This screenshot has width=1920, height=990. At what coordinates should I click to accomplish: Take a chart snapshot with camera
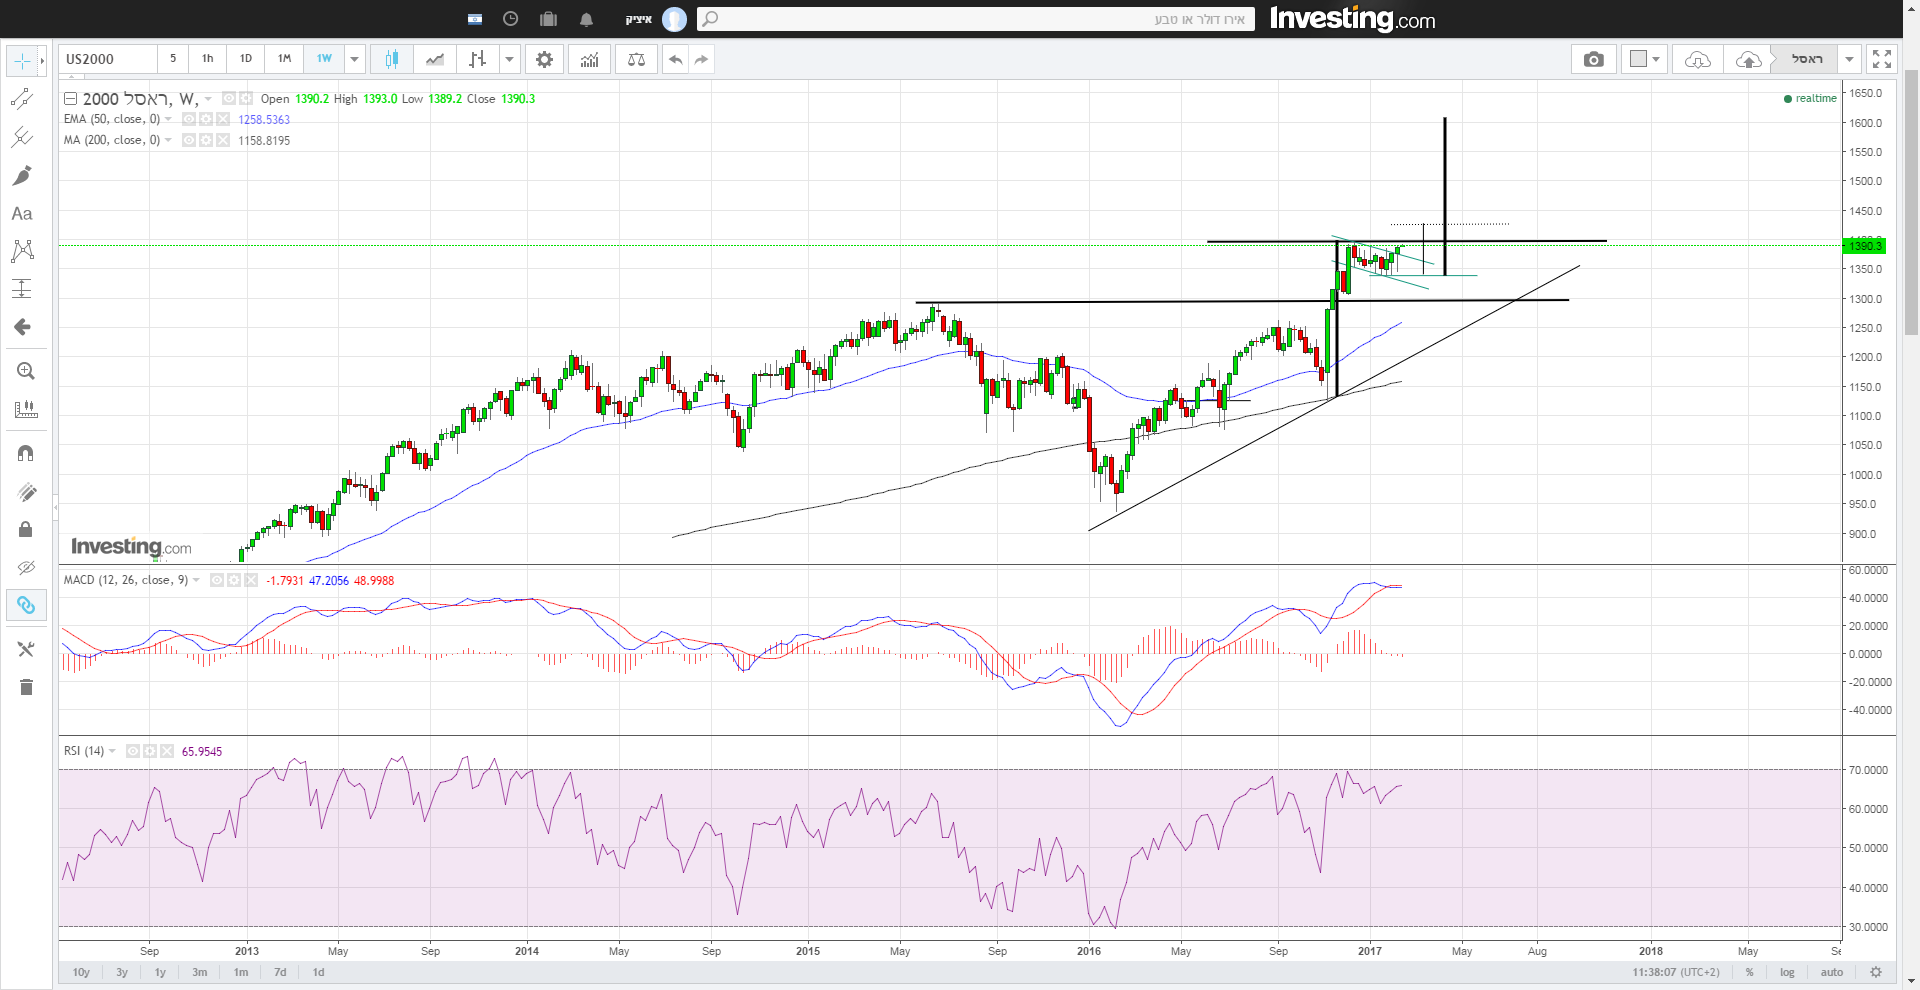pos(1594,59)
